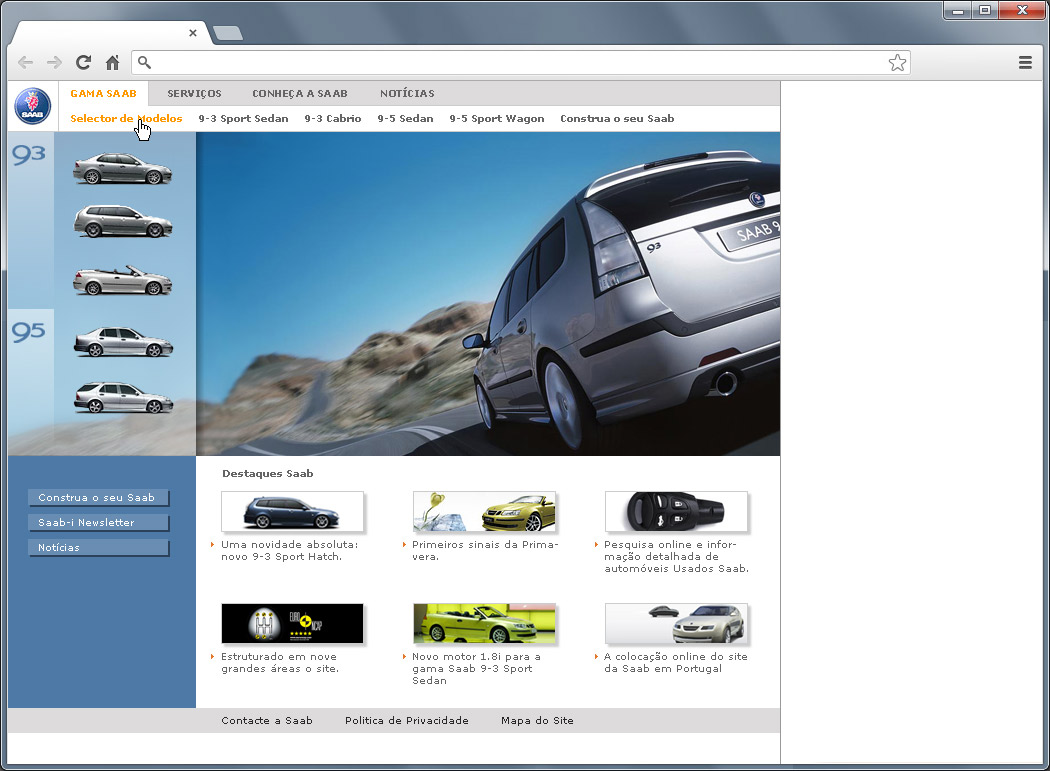Click the browser back arrow
Image resolution: width=1050 pixels, height=771 pixels.
pos(25,62)
